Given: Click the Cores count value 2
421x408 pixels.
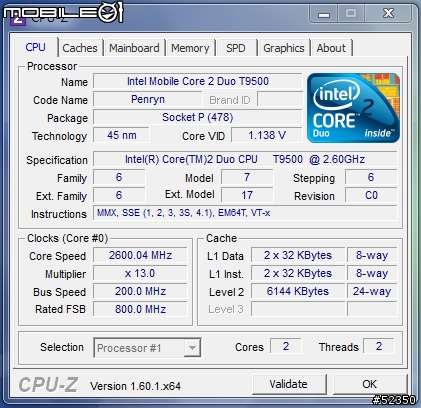Looking at the screenshot, I should coord(286,346).
